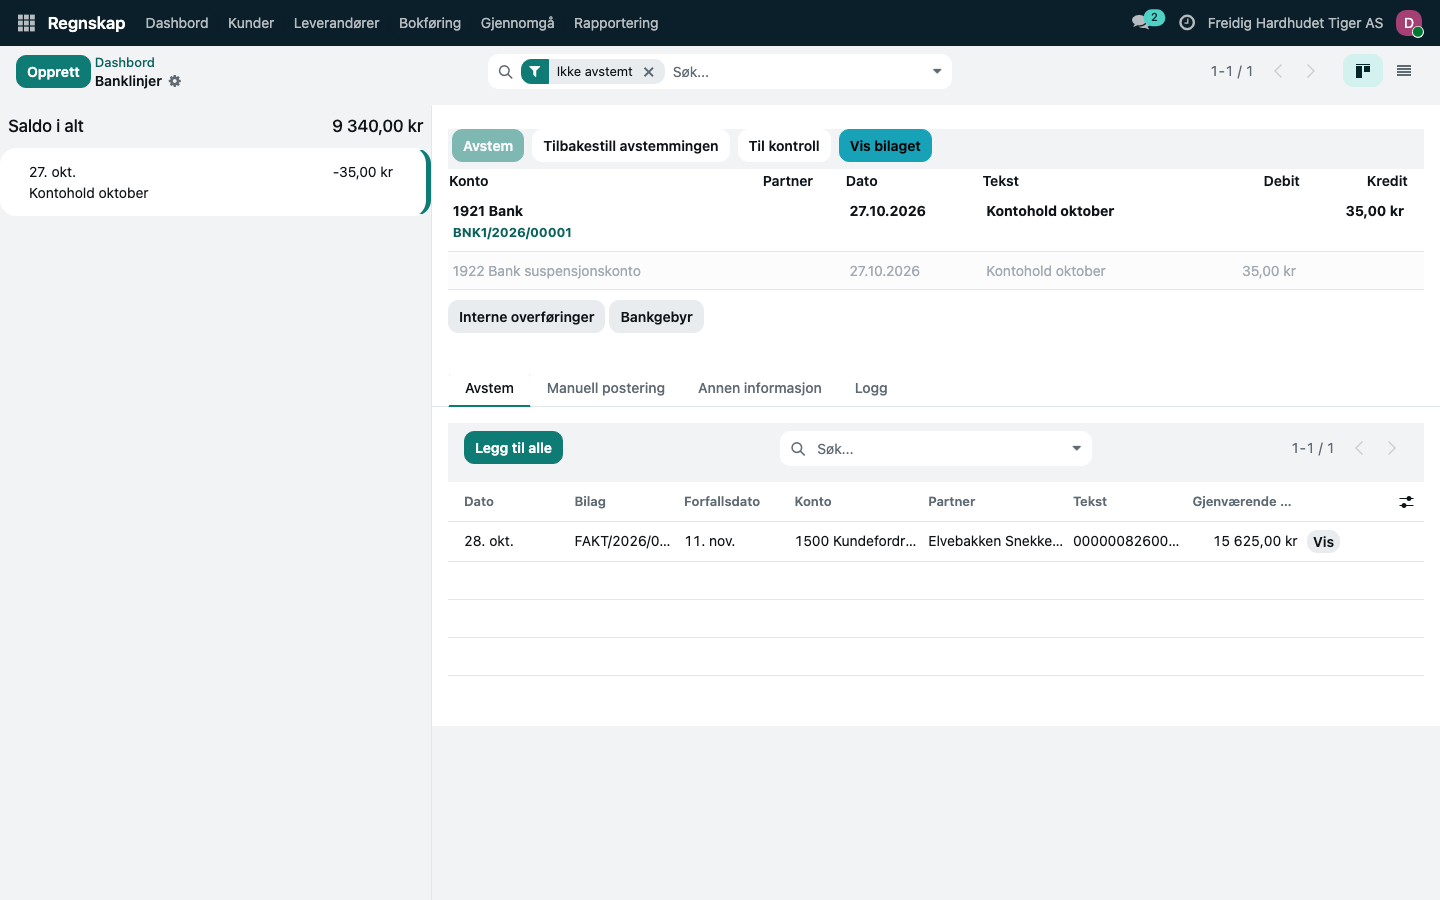Go to previous page in reconcile list

pyautogui.click(x=1359, y=448)
